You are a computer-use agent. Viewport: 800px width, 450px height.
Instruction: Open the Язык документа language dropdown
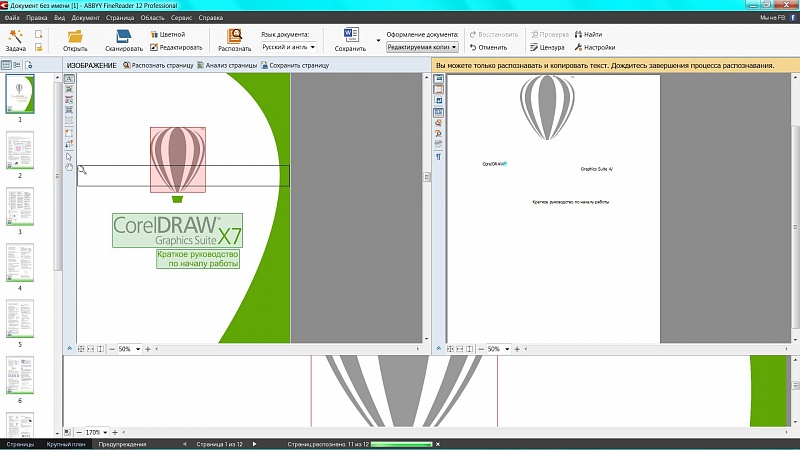coord(289,47)
